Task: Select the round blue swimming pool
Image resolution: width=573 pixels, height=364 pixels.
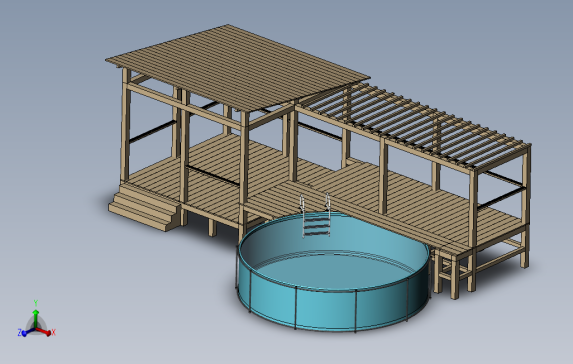Action: [333, 272]
